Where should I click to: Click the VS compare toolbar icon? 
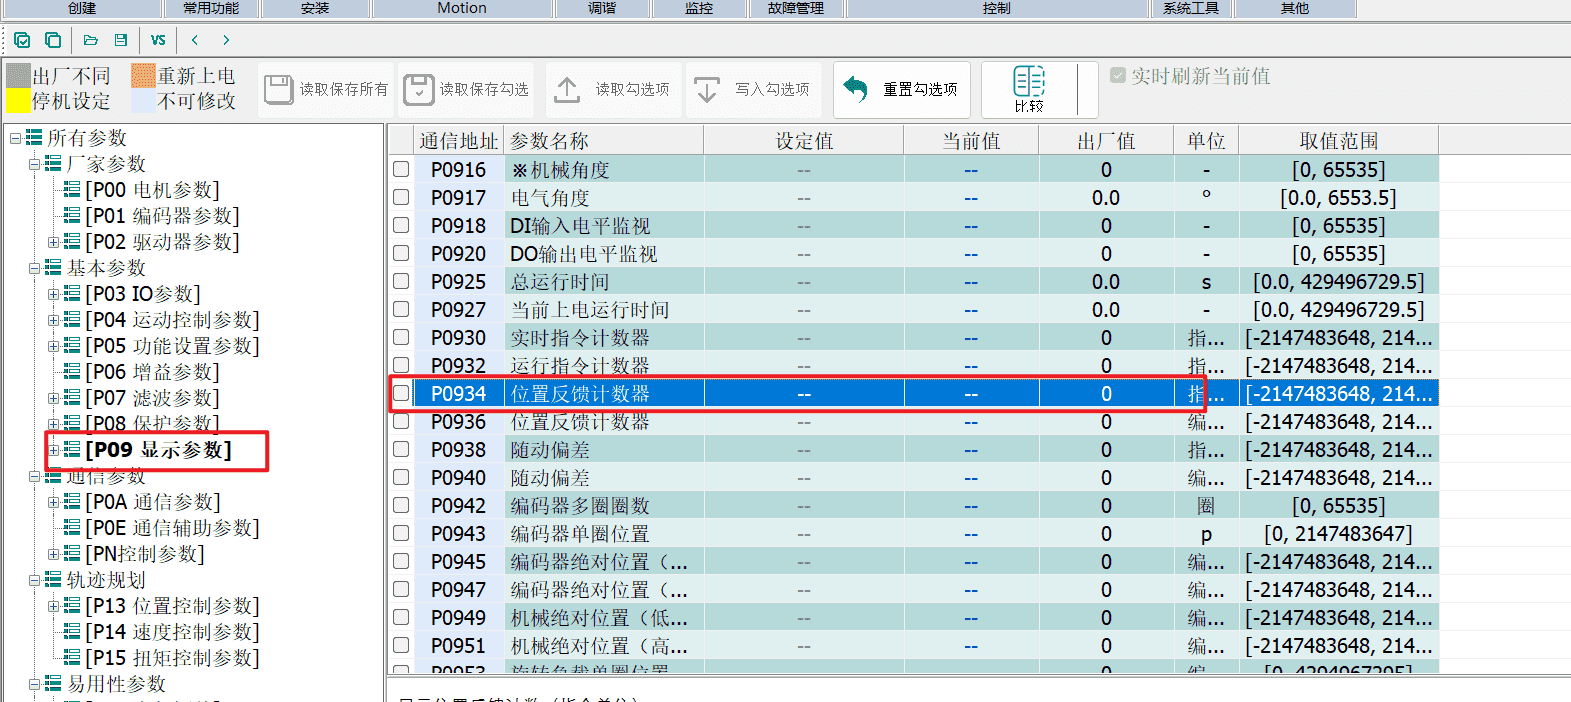click(158, 40)
